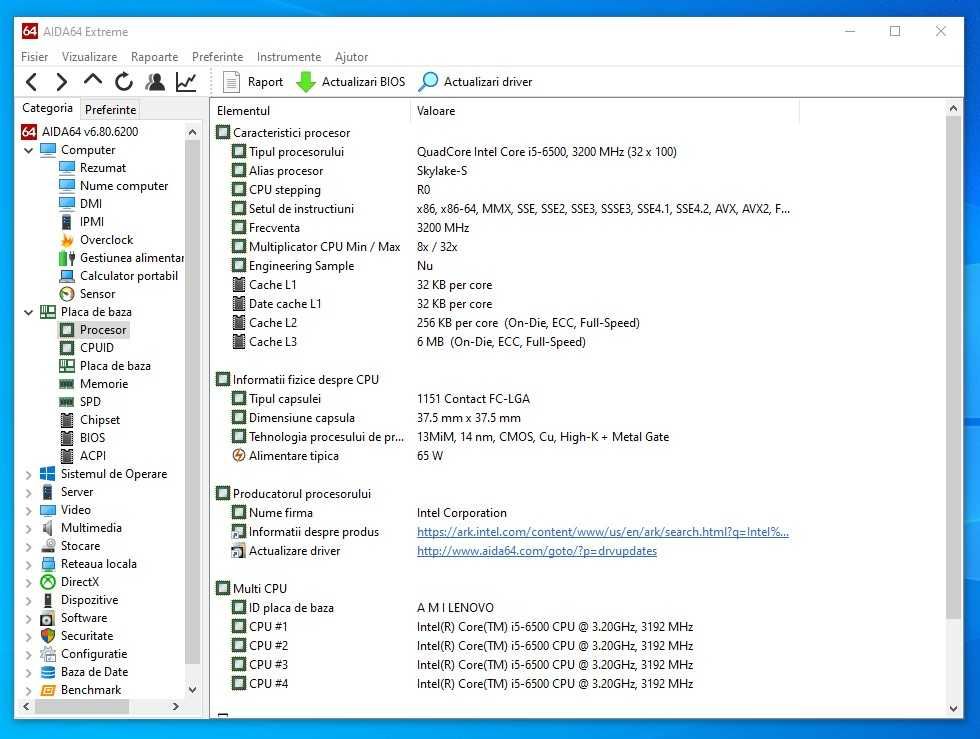Viewport: 980px width, 739px height.
Task: Click the Actualizari driver button label
Action: point(488,82)
